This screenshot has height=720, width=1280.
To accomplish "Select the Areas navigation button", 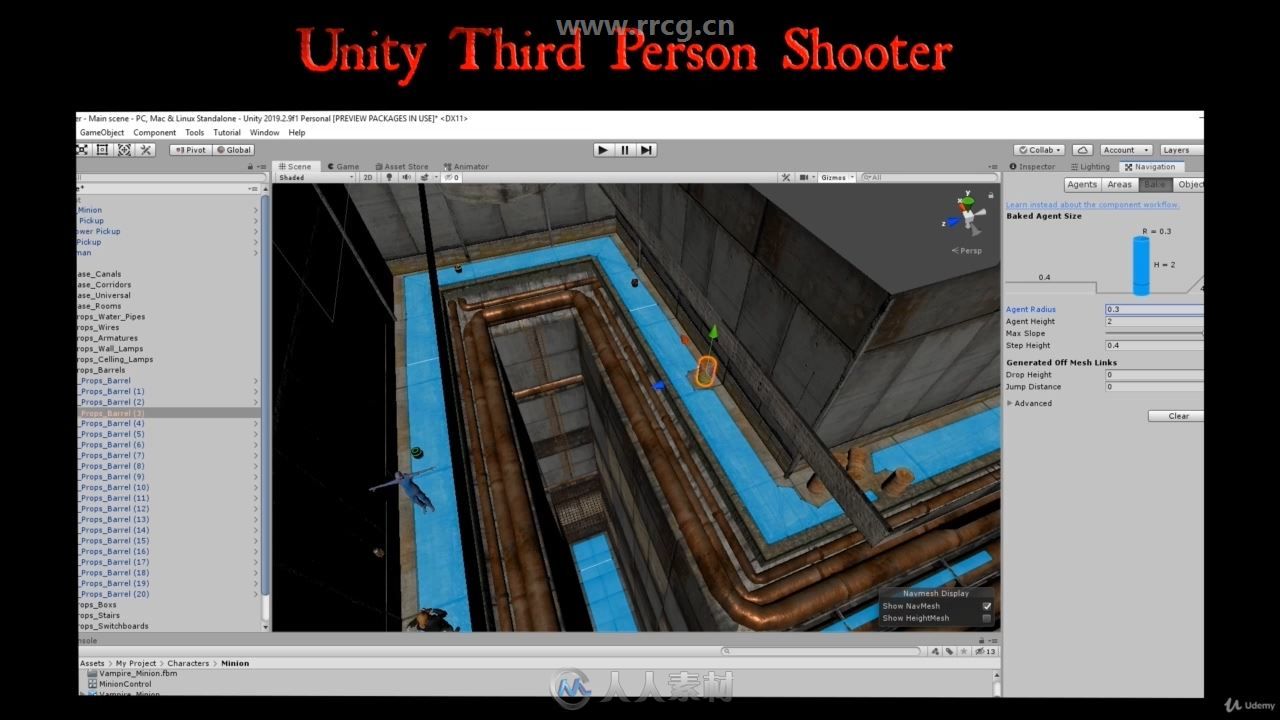I will coord(1120,184).
